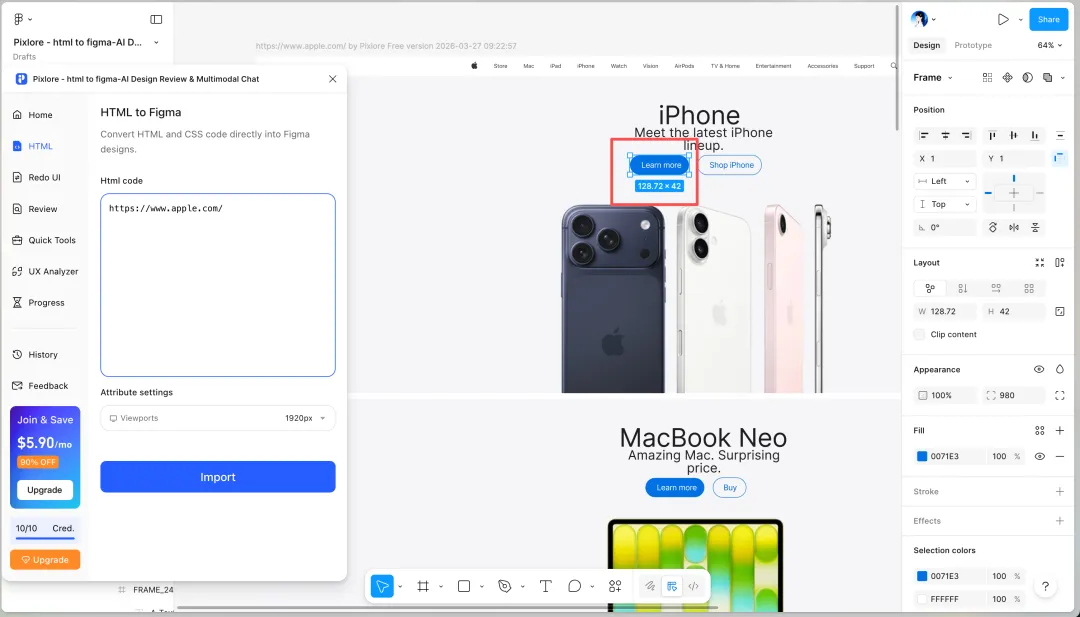The image size is (1080, 617).
Task: Select the Text tool
Action: click(546, 586)
